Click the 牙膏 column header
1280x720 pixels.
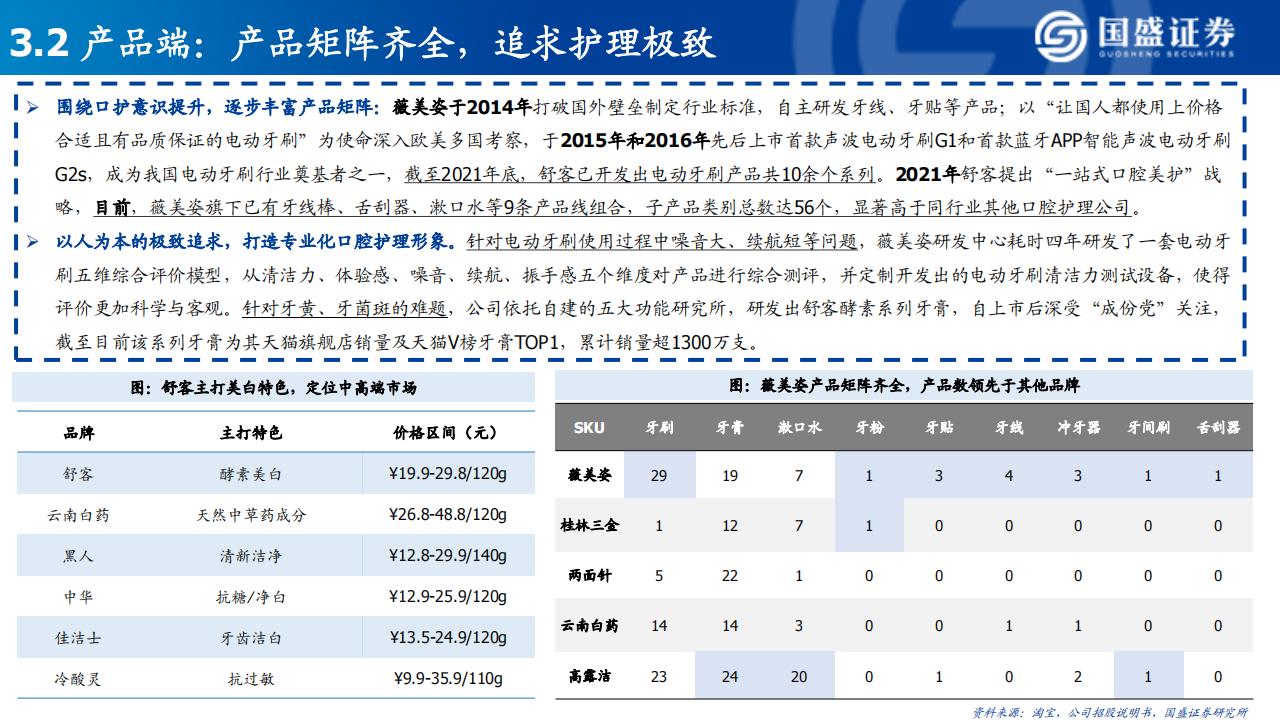tap(729, 427)
